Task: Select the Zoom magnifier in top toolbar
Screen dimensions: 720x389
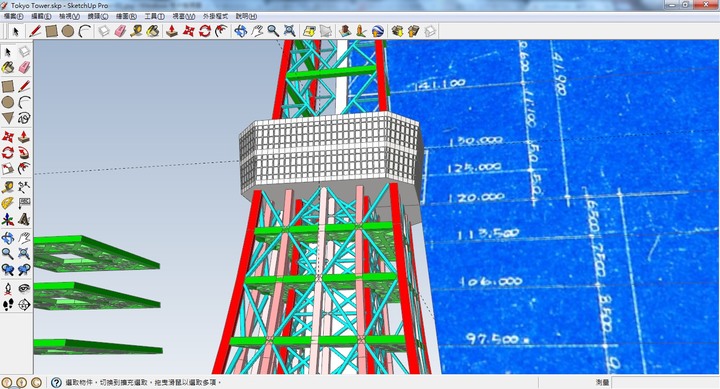Action: click(x=273, y=31)
